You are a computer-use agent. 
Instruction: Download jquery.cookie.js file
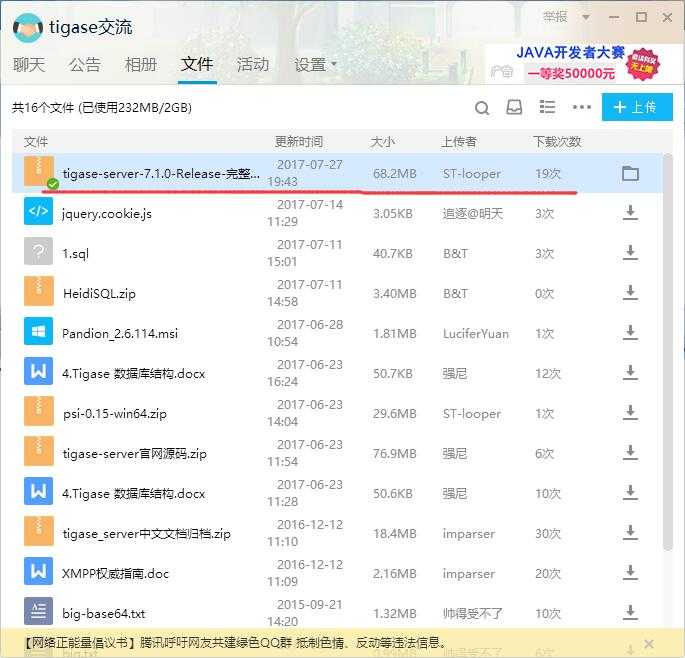tap(630, 213)
